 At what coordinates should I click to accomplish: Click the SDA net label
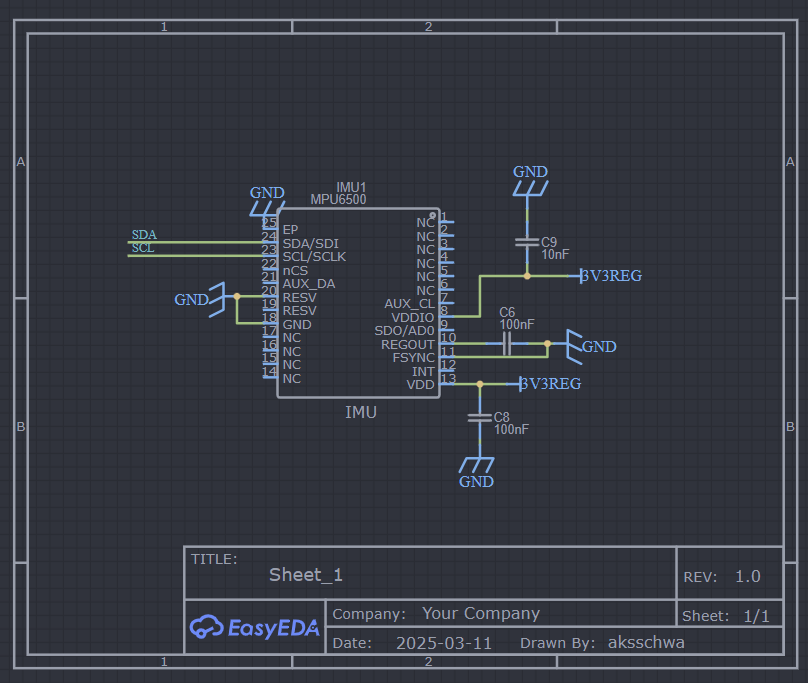144,235
